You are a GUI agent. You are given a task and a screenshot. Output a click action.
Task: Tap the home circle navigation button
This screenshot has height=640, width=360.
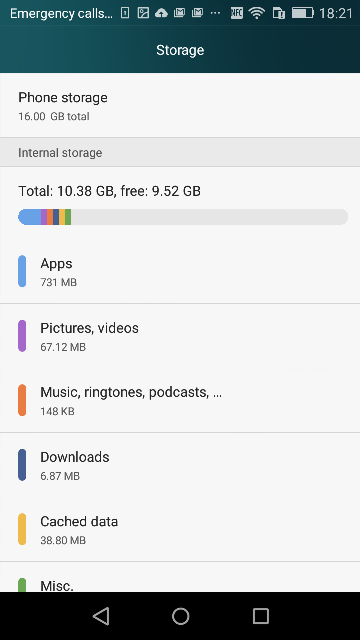click(180, 616)
